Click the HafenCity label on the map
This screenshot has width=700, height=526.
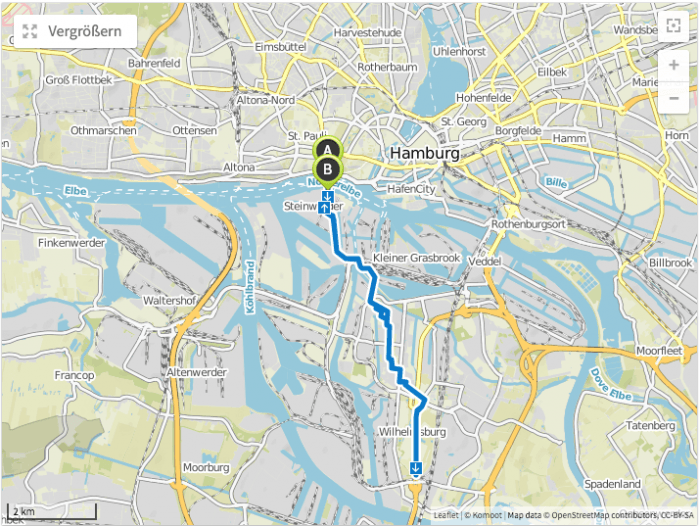[411, 189]
